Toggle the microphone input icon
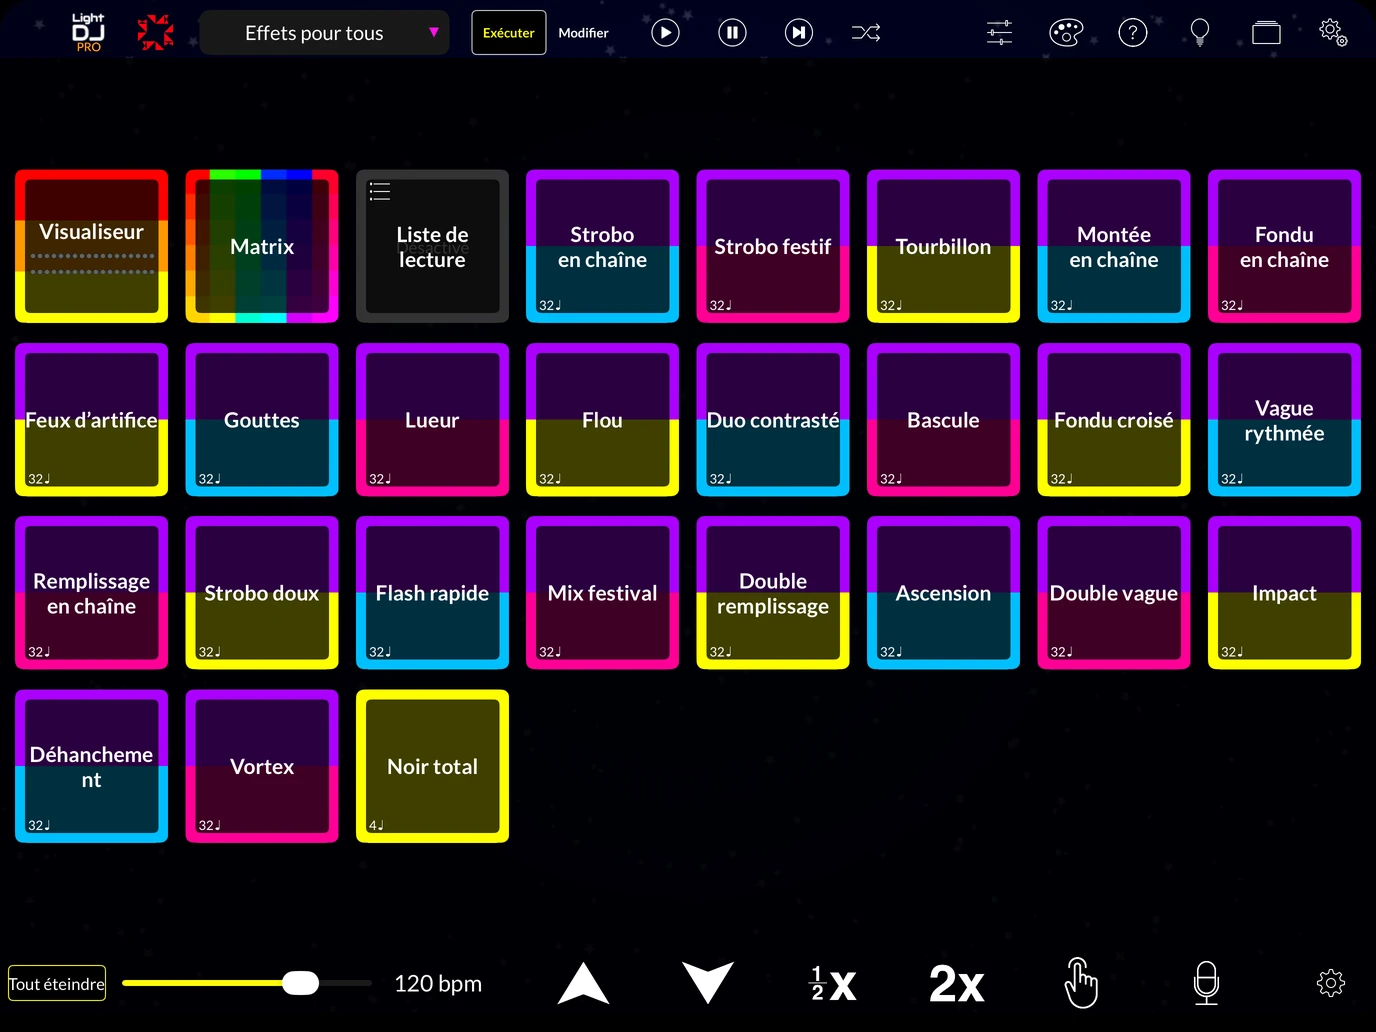This screenshot has width=1376, height=1032. 1206,983
